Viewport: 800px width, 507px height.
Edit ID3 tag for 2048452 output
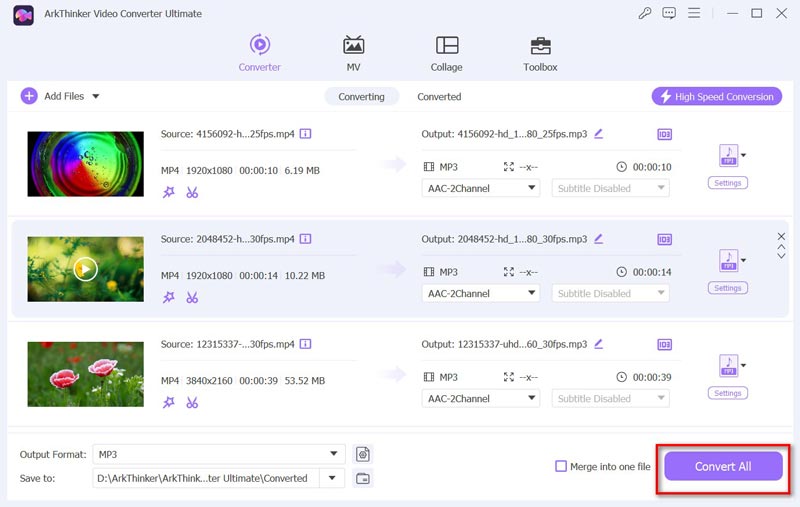click(x=664, y=239)
